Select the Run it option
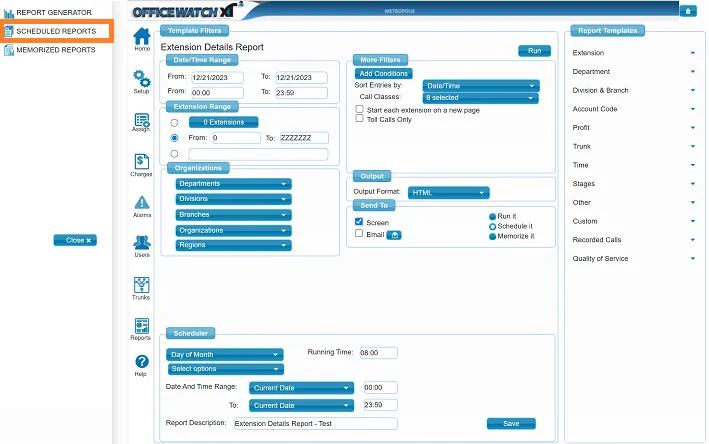The width and height of the screenshot is (709, 444). tap(492, 217)
